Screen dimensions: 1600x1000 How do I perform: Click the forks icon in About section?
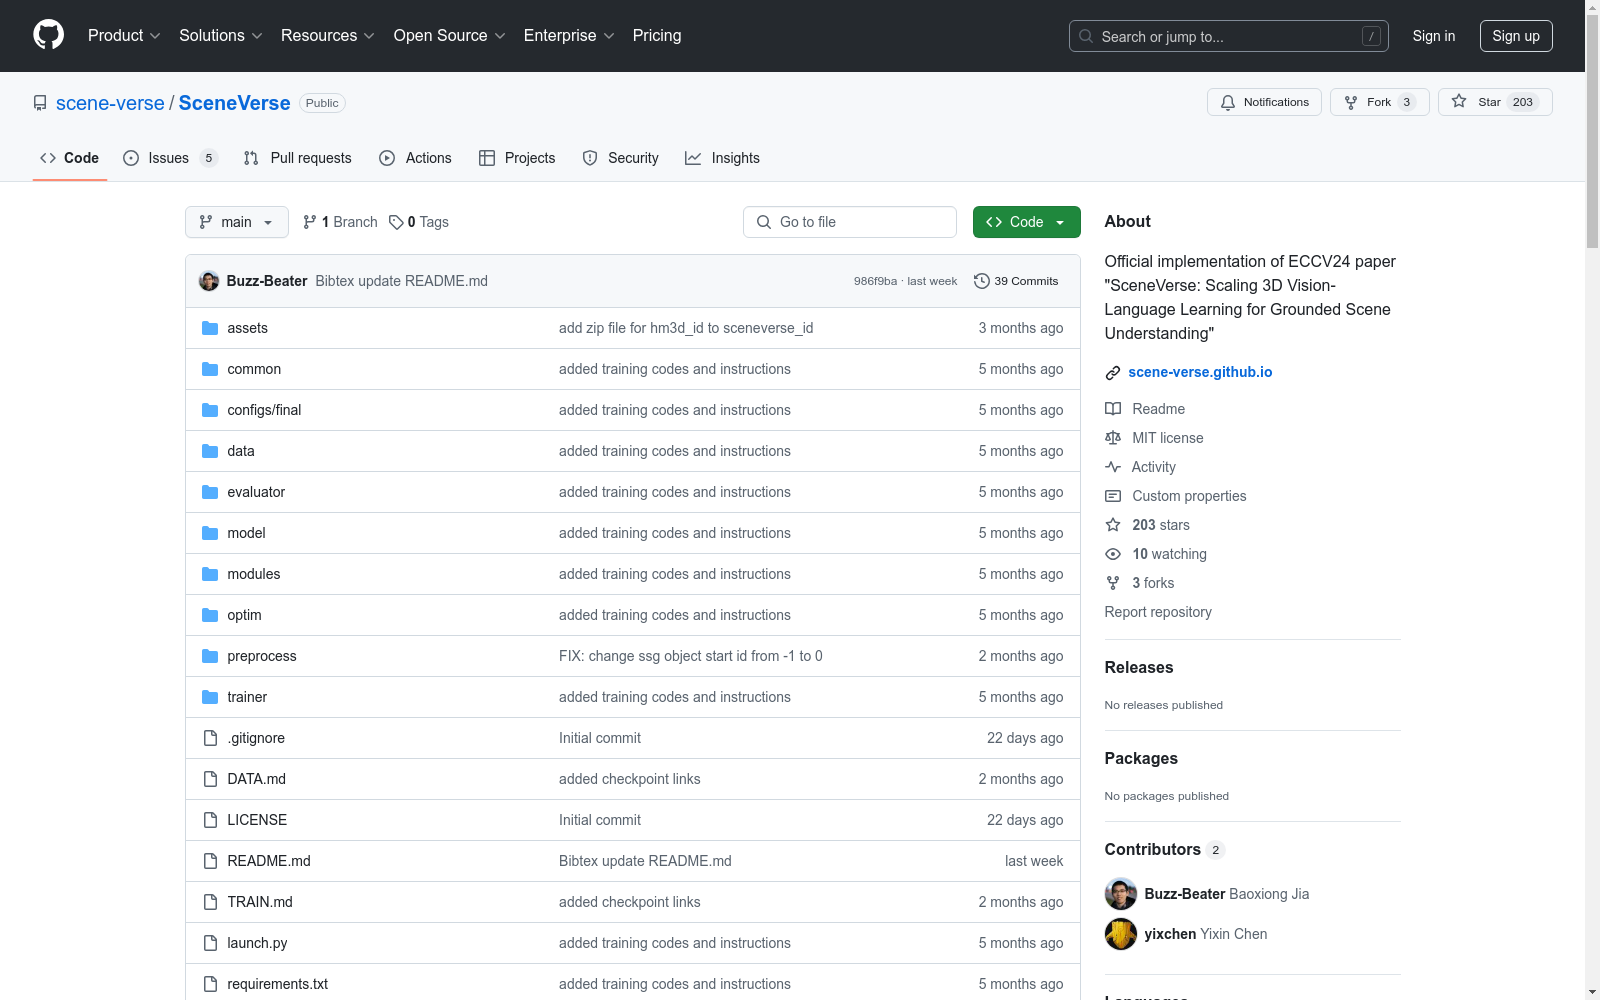[1113, 583]
